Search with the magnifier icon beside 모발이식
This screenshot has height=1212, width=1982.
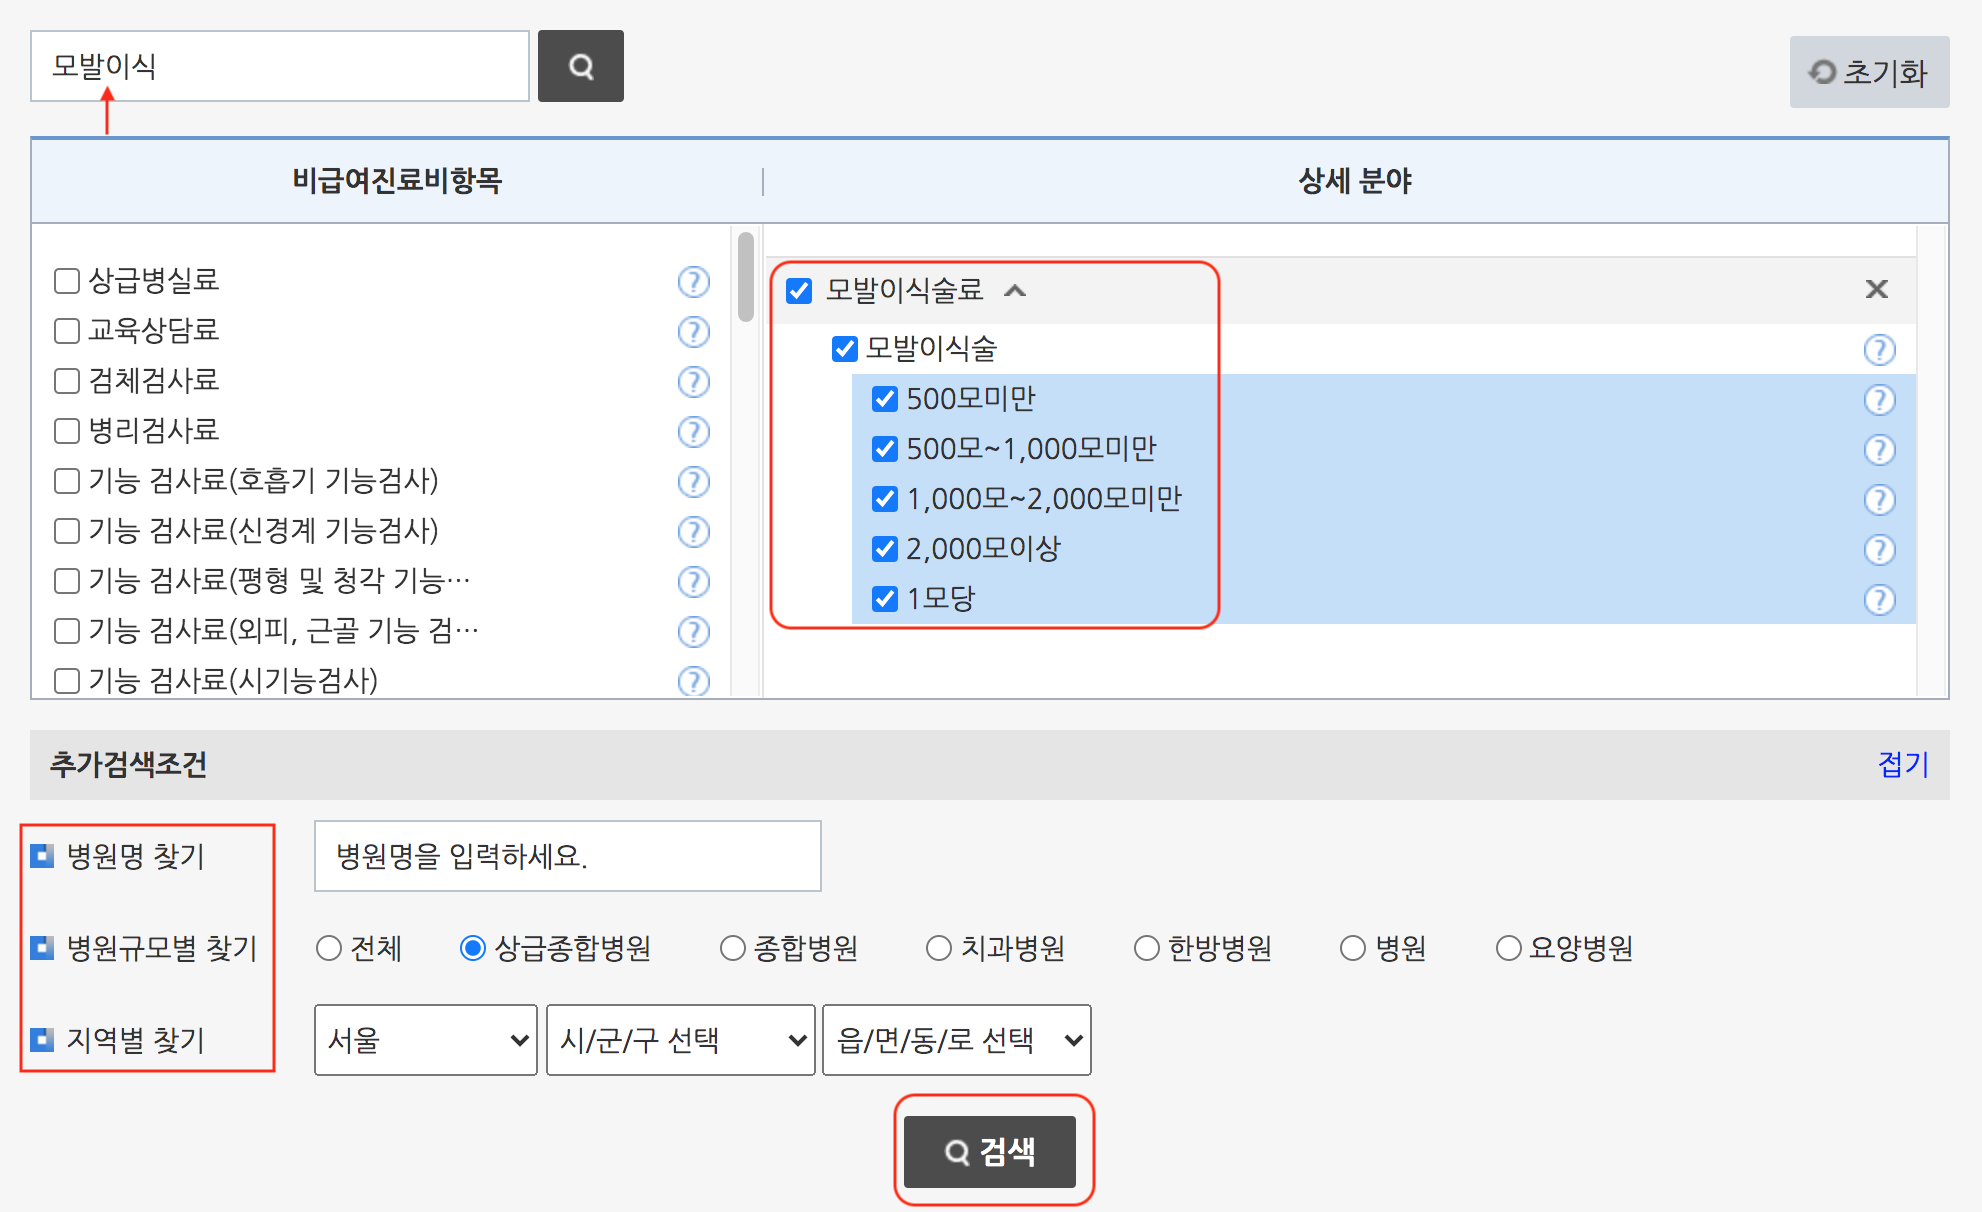point(581,66)
